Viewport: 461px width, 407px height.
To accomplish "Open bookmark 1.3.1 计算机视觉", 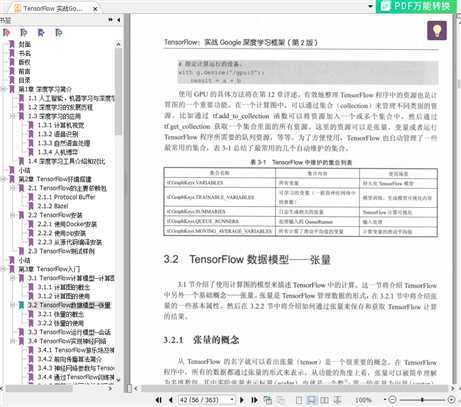I will pos(61,125).
